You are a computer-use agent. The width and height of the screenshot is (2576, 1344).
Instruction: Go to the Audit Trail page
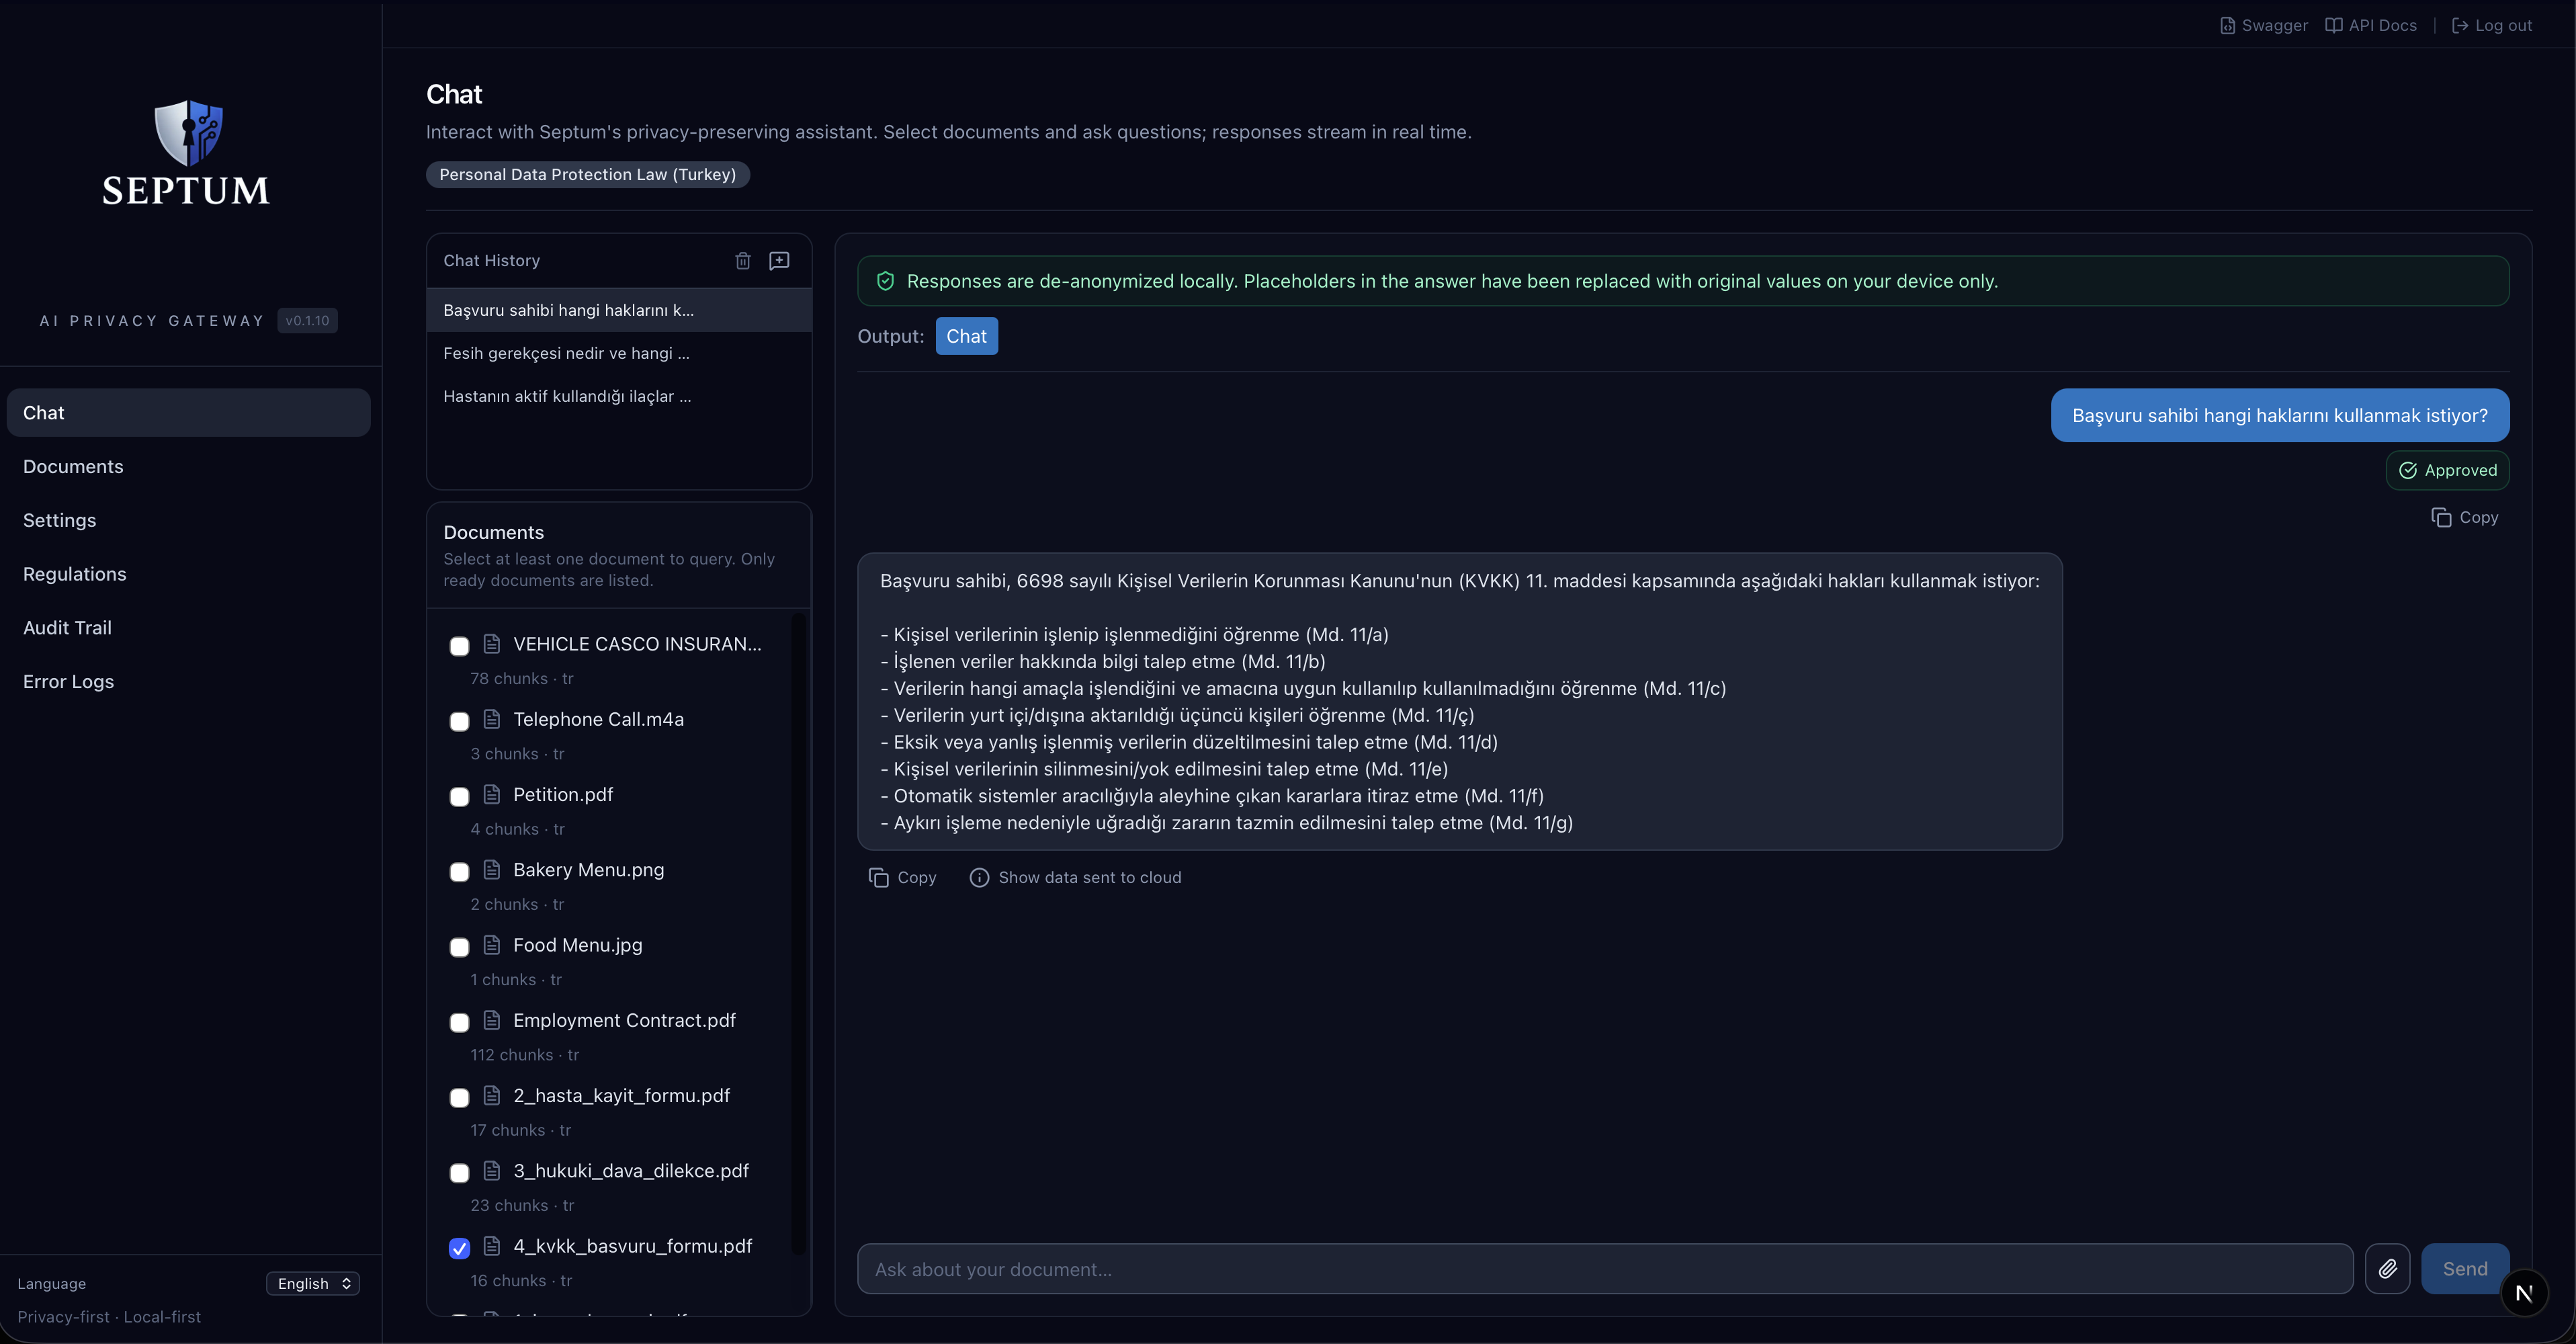pyautogui.click(x=67, y=627)
